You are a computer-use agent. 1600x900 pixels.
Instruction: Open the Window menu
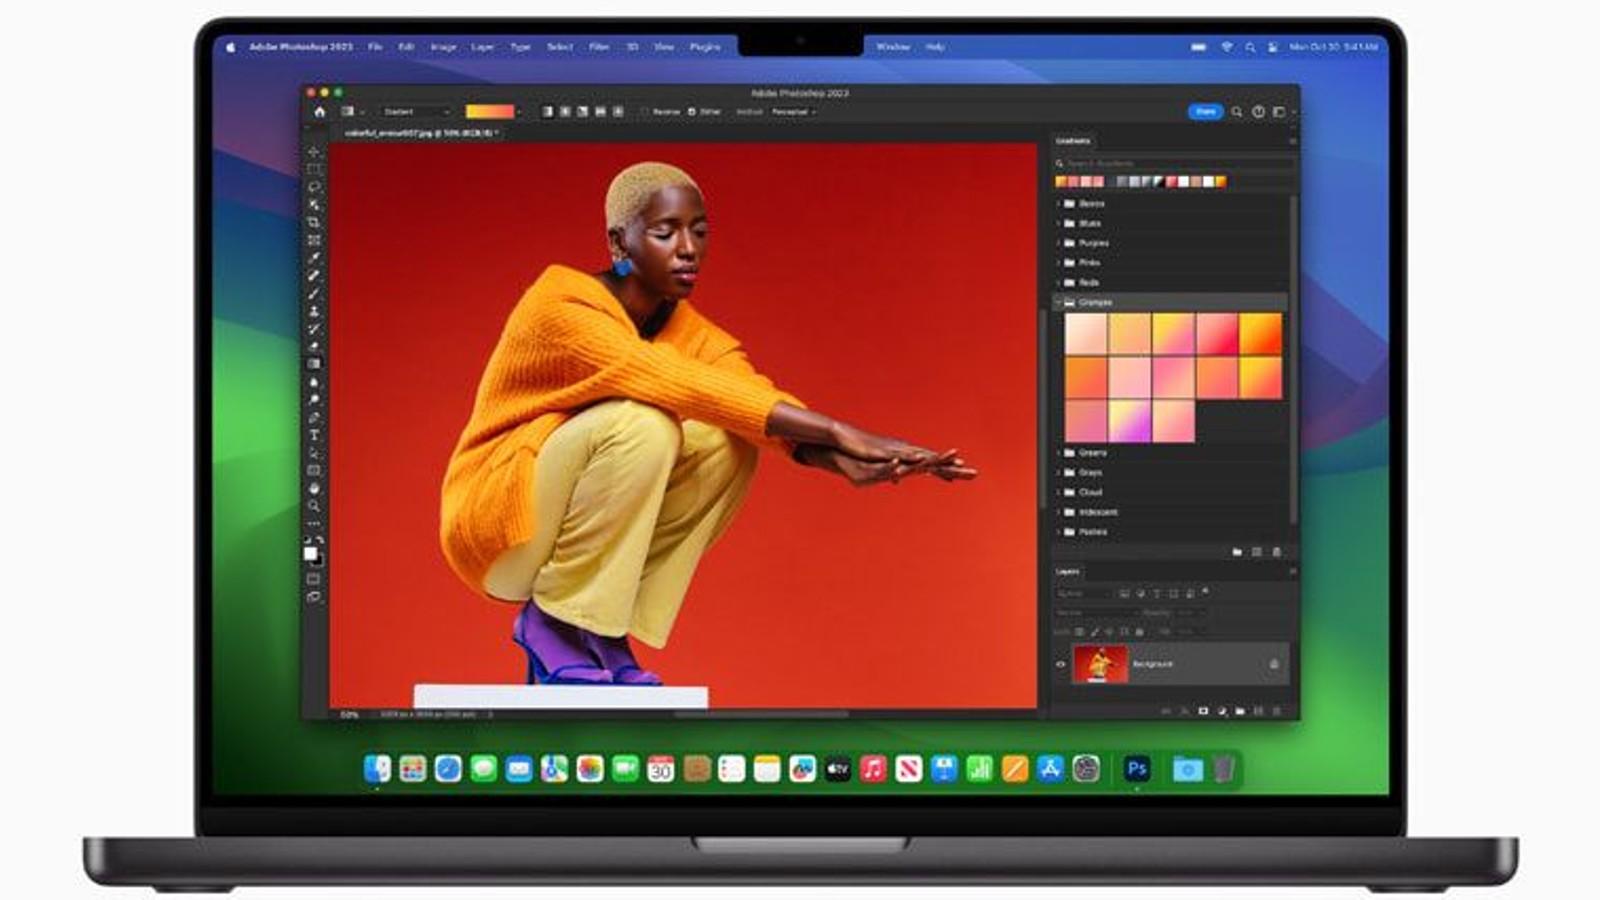pos(892,47)
